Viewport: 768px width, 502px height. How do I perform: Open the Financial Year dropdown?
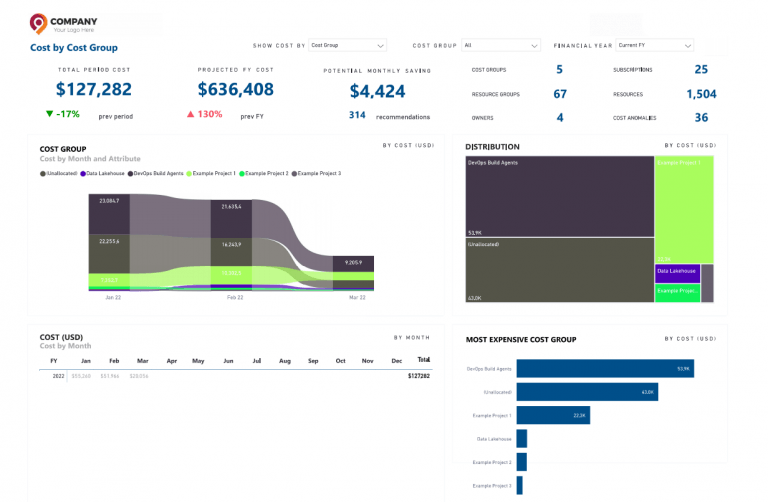pos(654,45)
